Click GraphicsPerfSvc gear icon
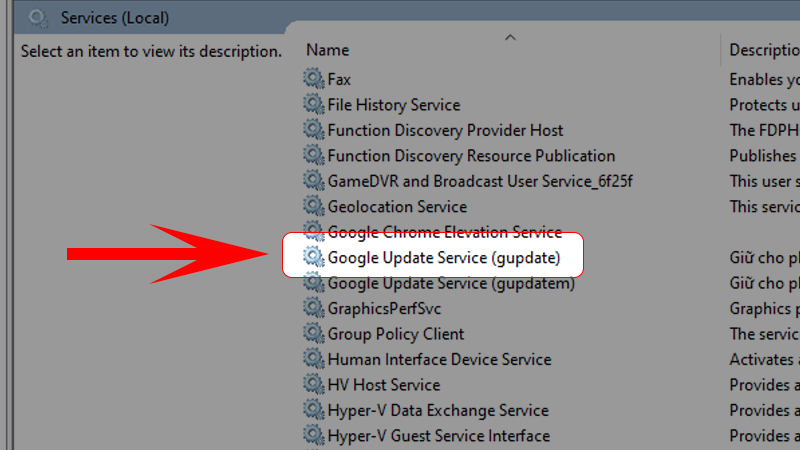800x450 pixels. (x=314, y=309)
